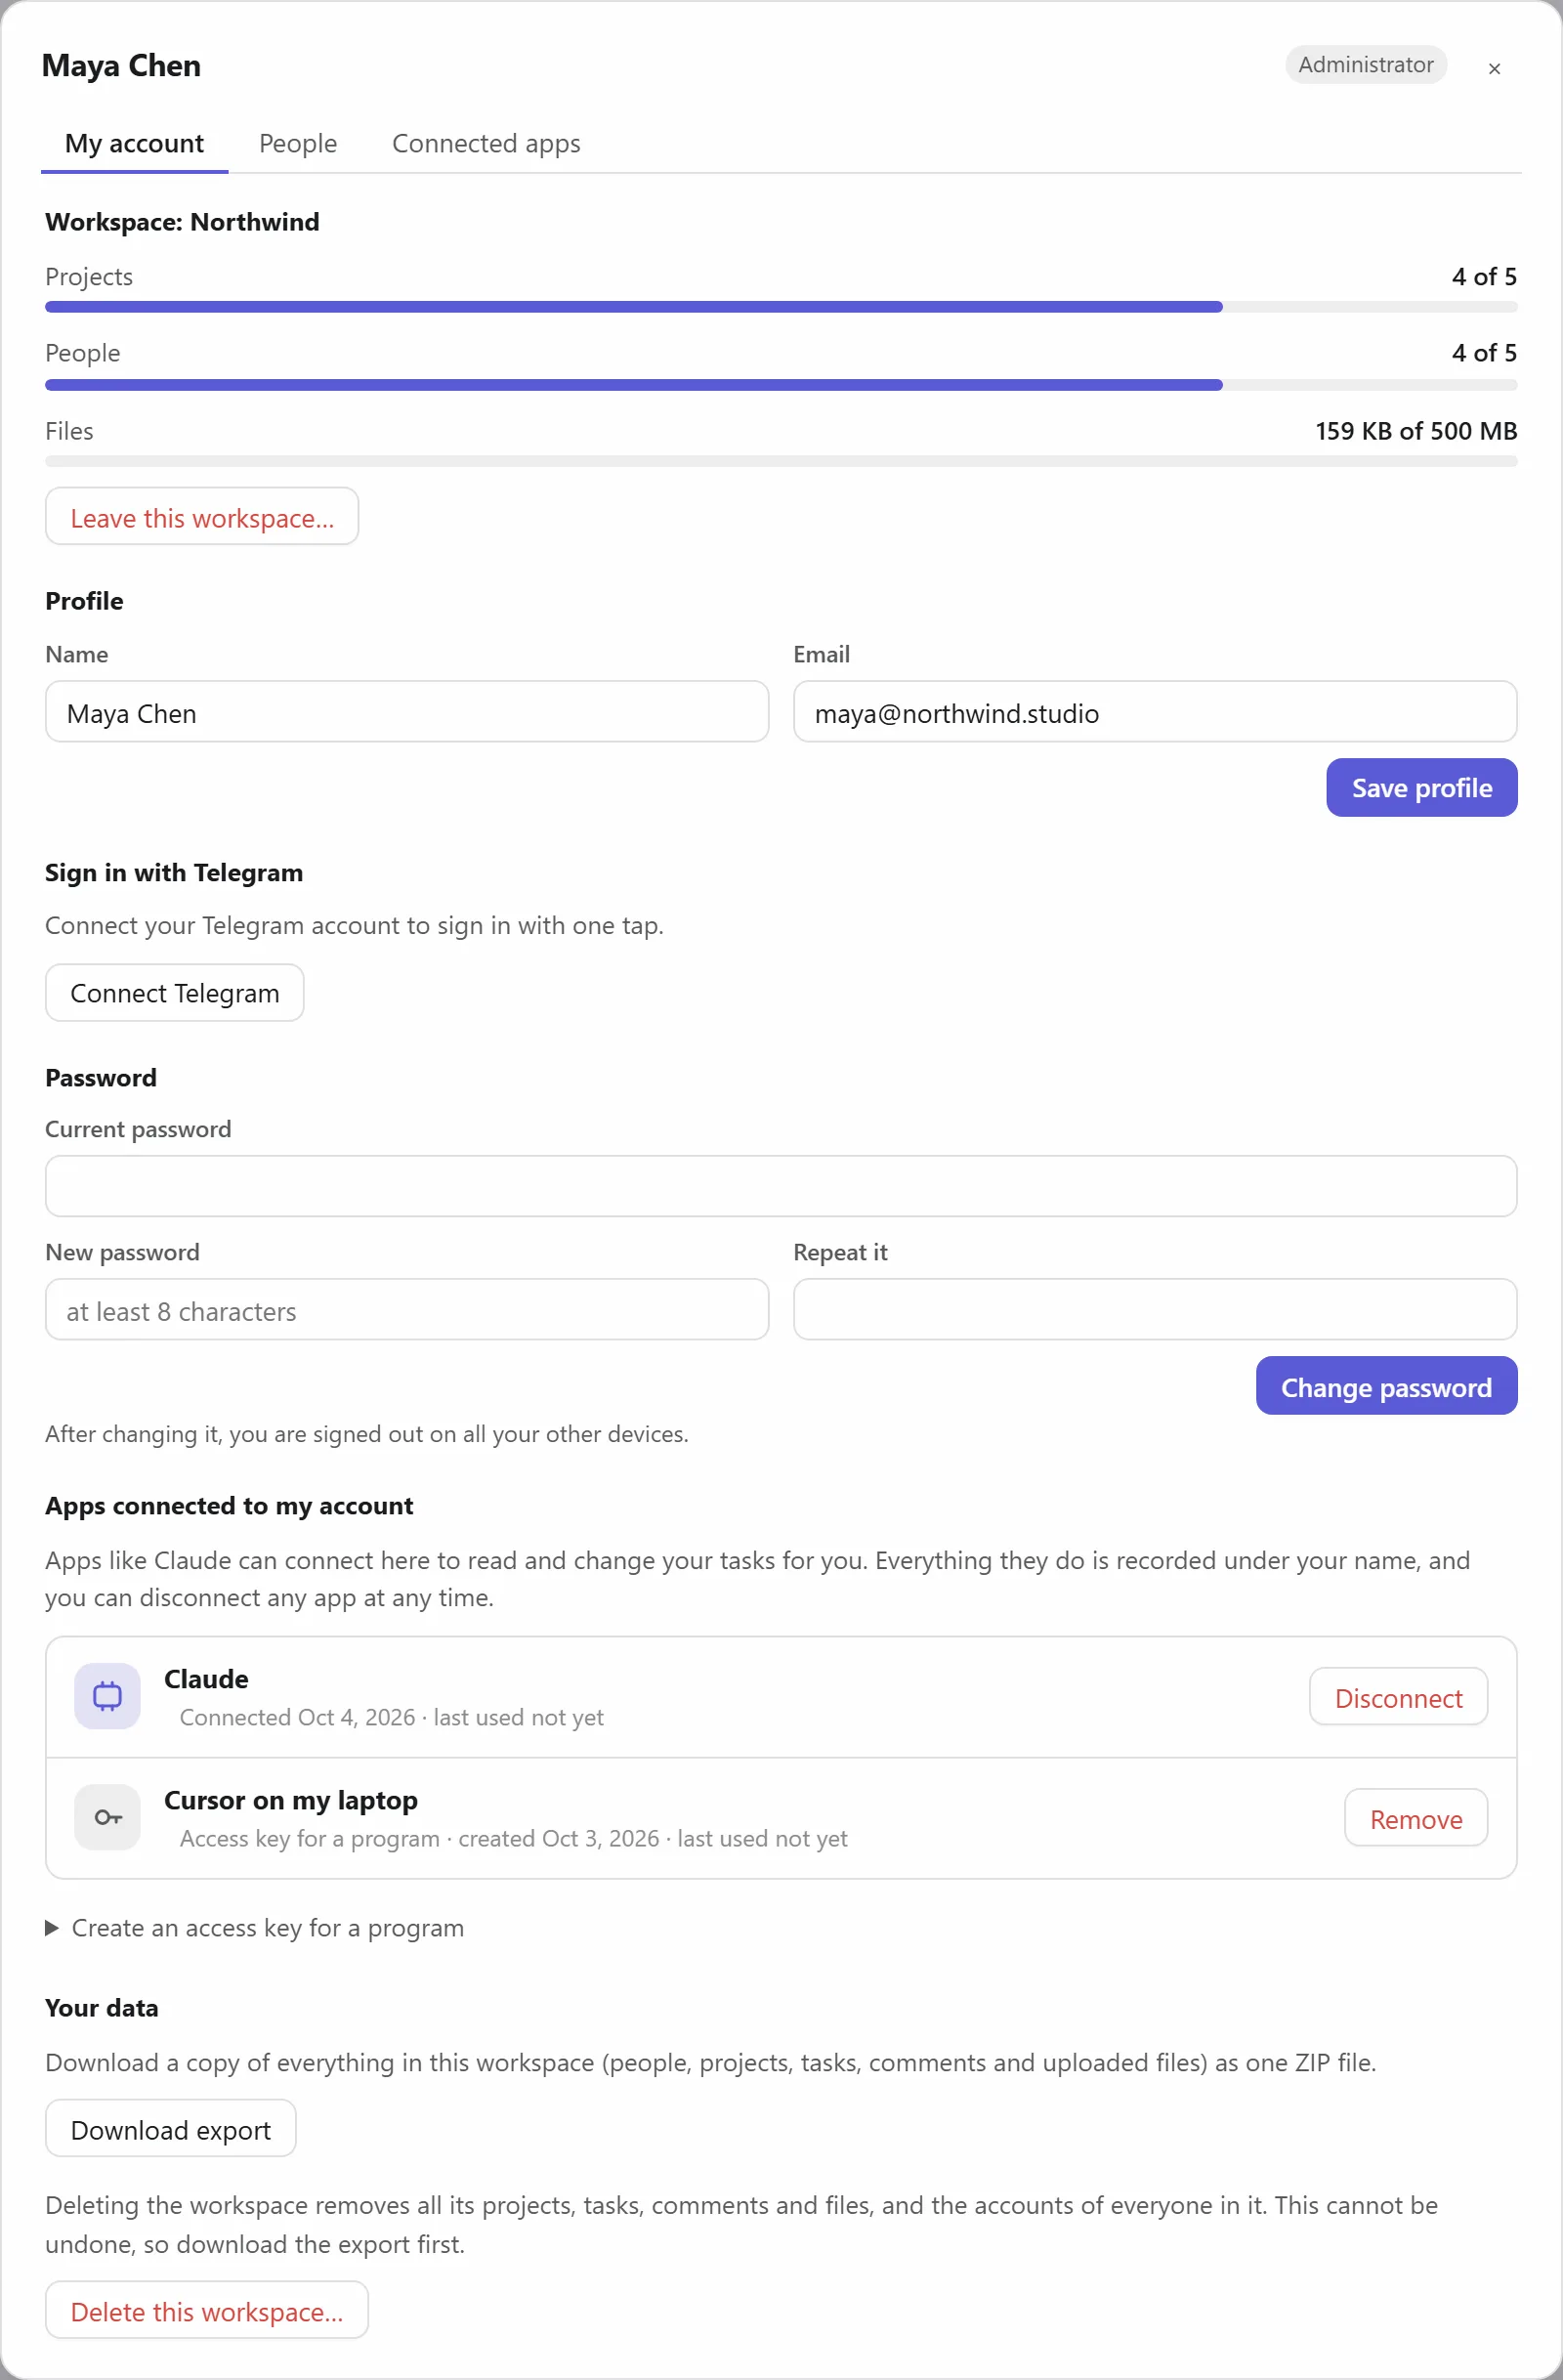Click the Projects usage progress bar

click(x=781, y=307)
